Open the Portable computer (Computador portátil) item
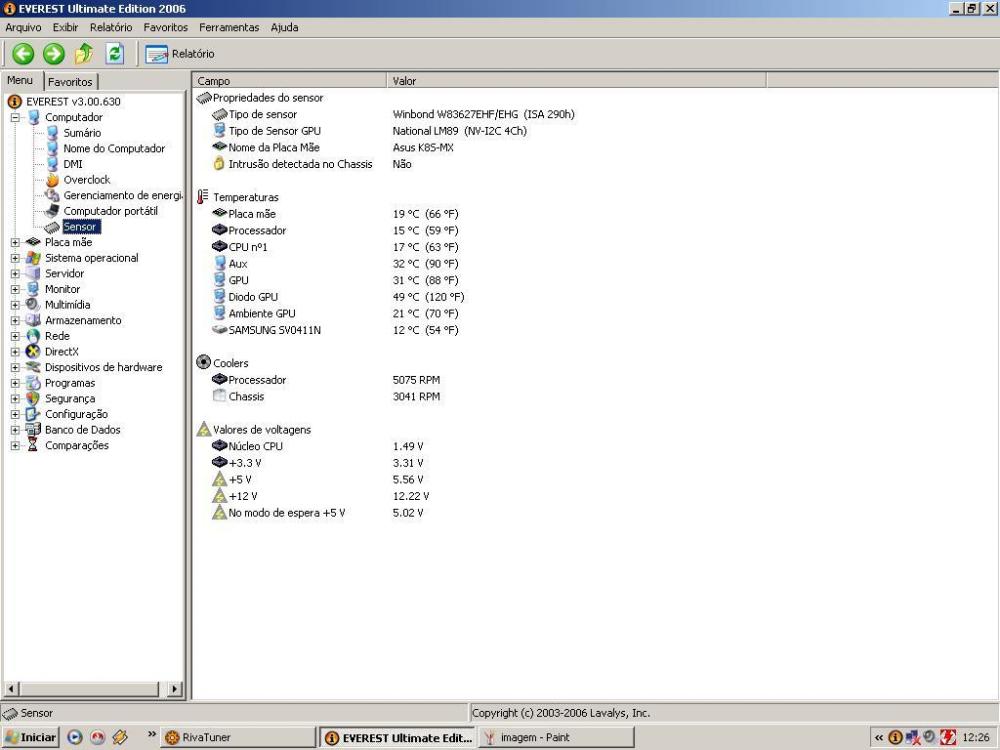This screenshot has width=1000, height=750. coord(110,211)
